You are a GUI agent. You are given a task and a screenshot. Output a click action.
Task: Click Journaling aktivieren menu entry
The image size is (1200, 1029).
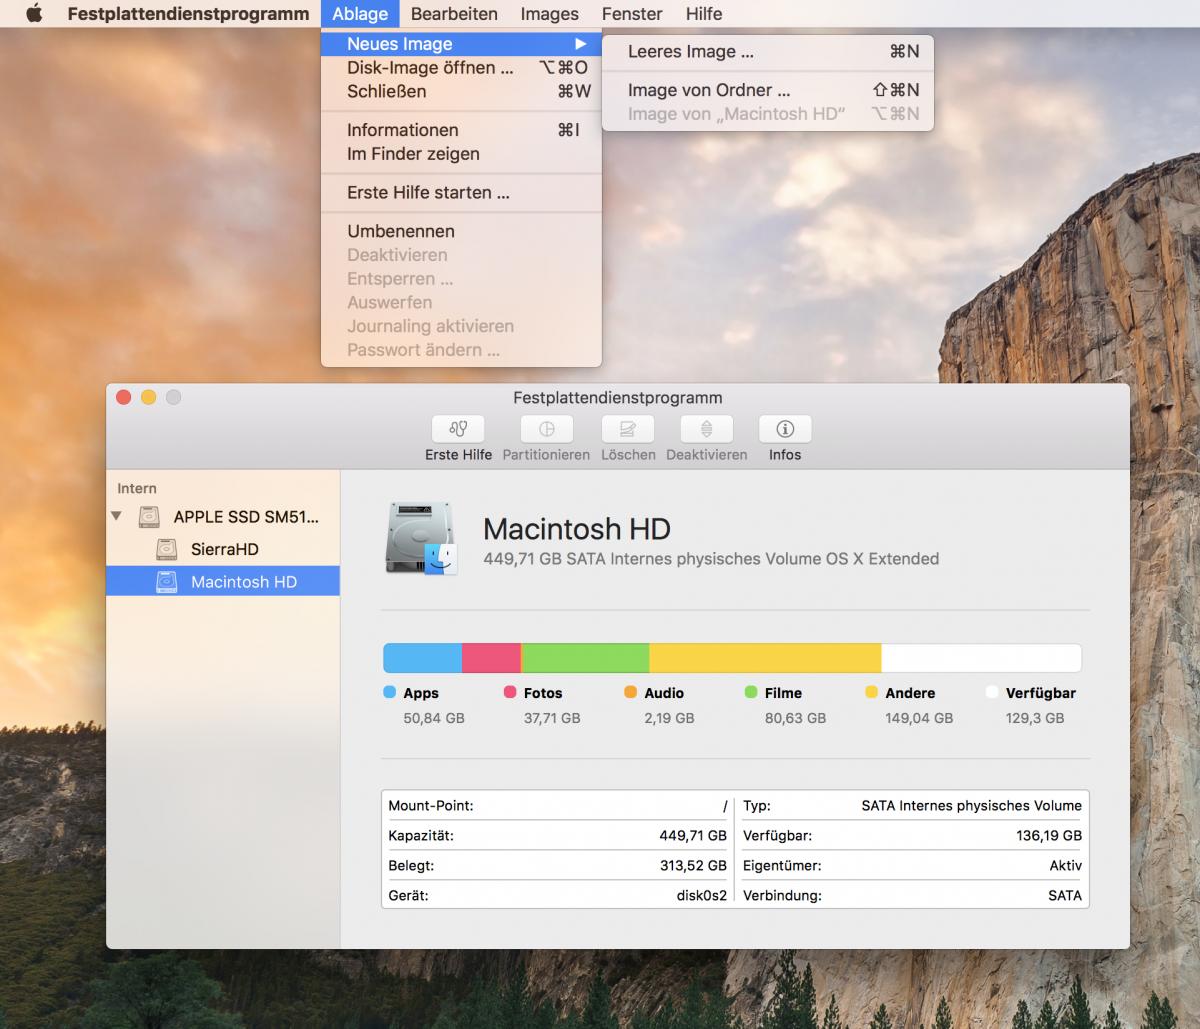461,326
